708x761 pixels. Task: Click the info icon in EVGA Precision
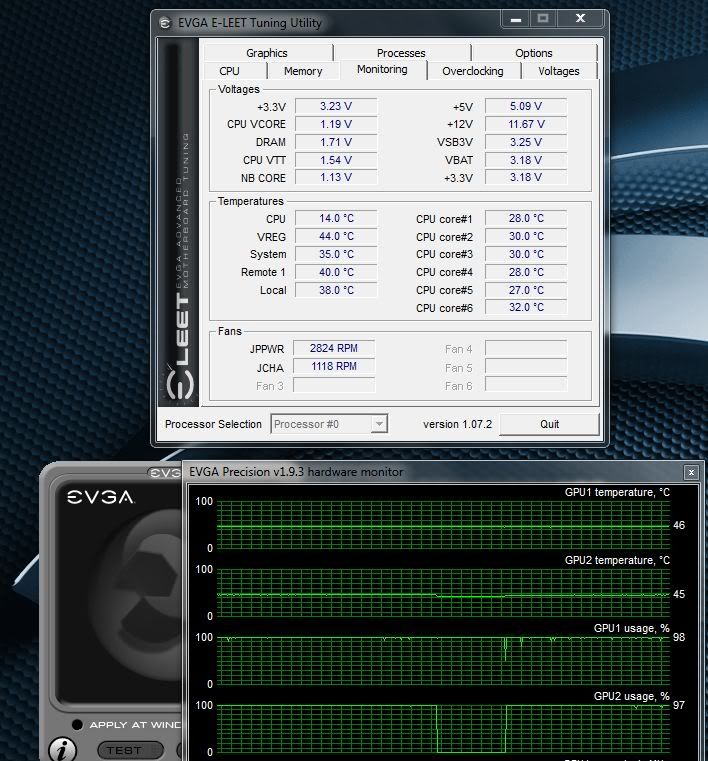63,748
